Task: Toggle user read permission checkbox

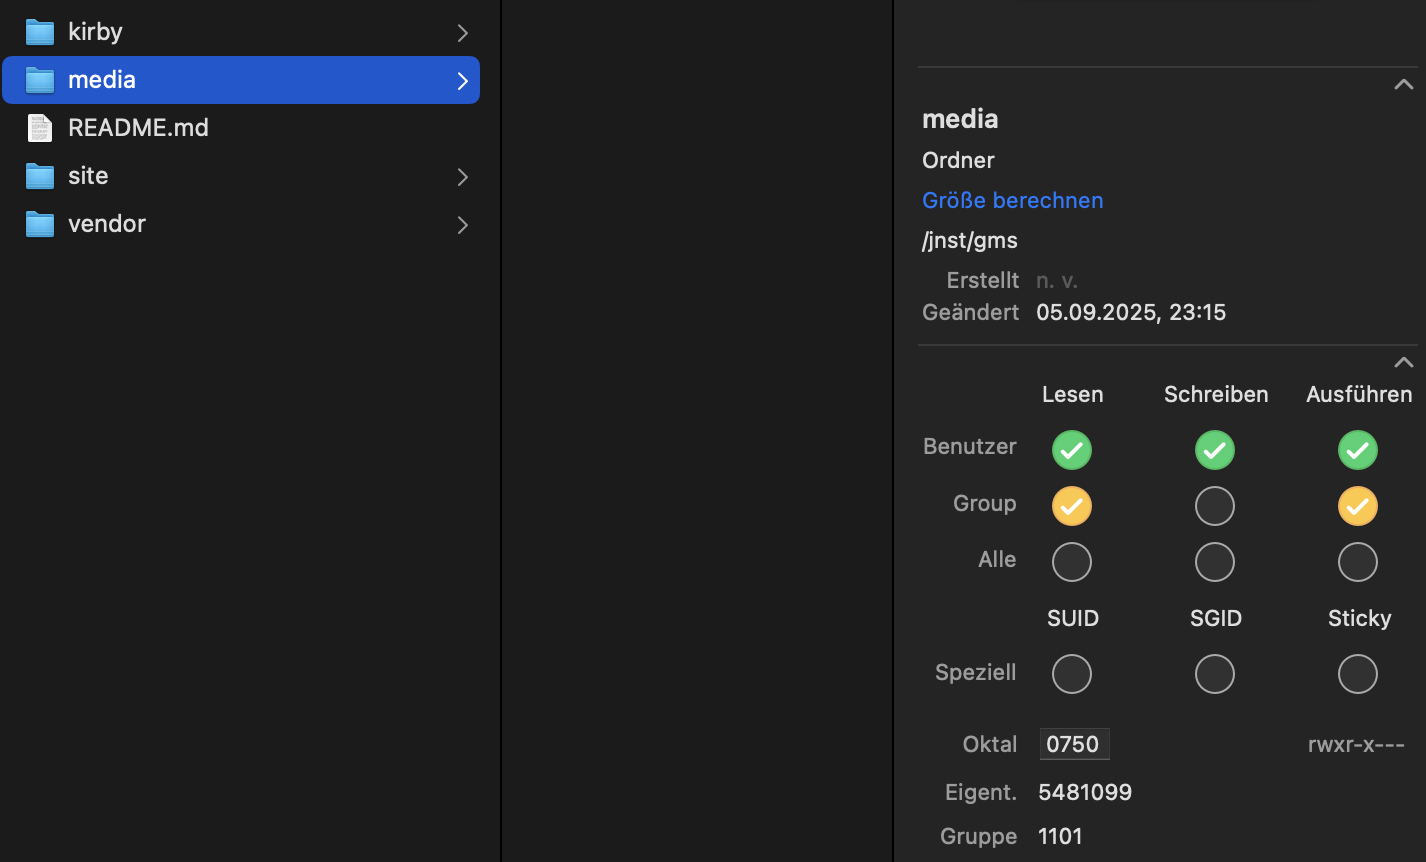Action: point(1072,450)
